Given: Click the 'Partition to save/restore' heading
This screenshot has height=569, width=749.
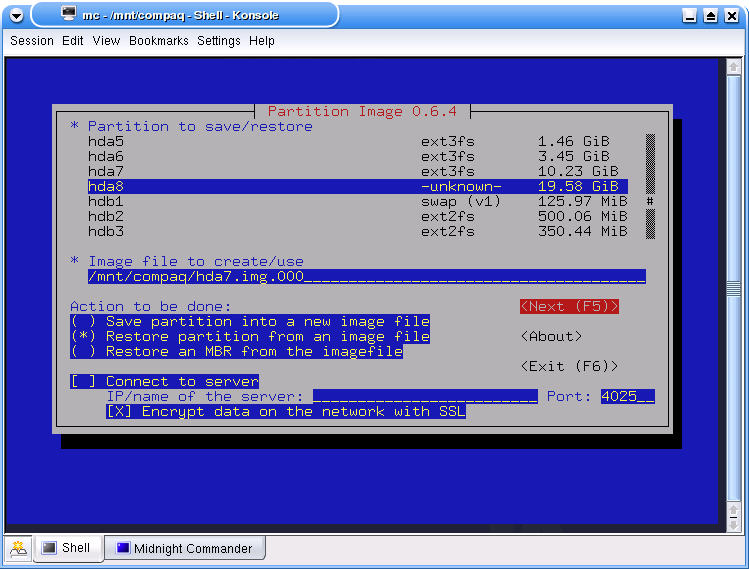Looking at the screenshot, I should click(x=200, y=126).
